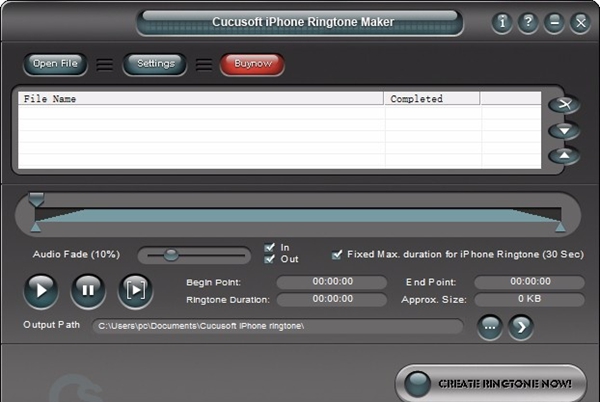Image resolution: width=600 pixels, height=402 pixels.
Task: Pause playback with the Pause button
Action: coord(88,291)
